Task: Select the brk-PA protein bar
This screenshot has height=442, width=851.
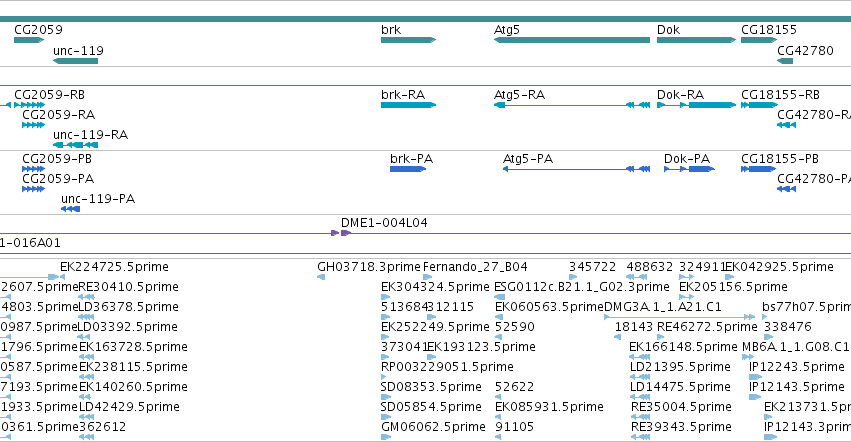Action: pyautogui.click(x=408, y=169)
